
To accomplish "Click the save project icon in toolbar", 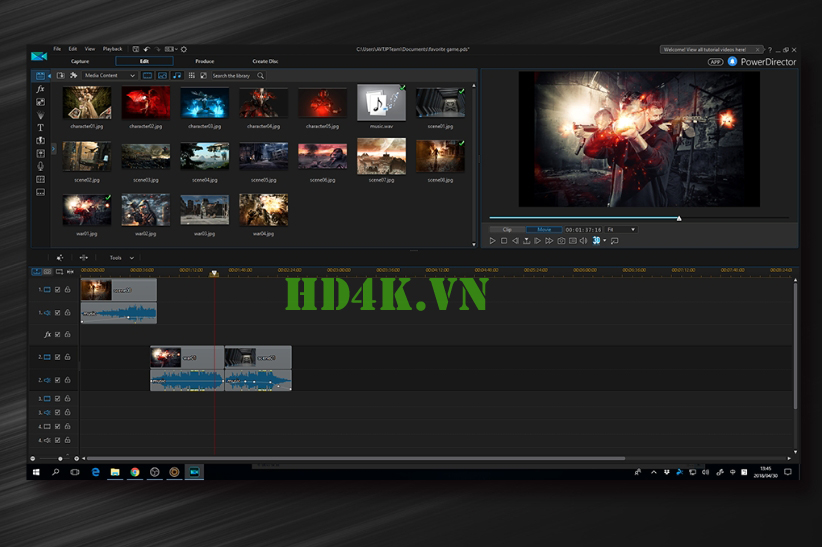I will pyautogui.click(x=136, y=49).
